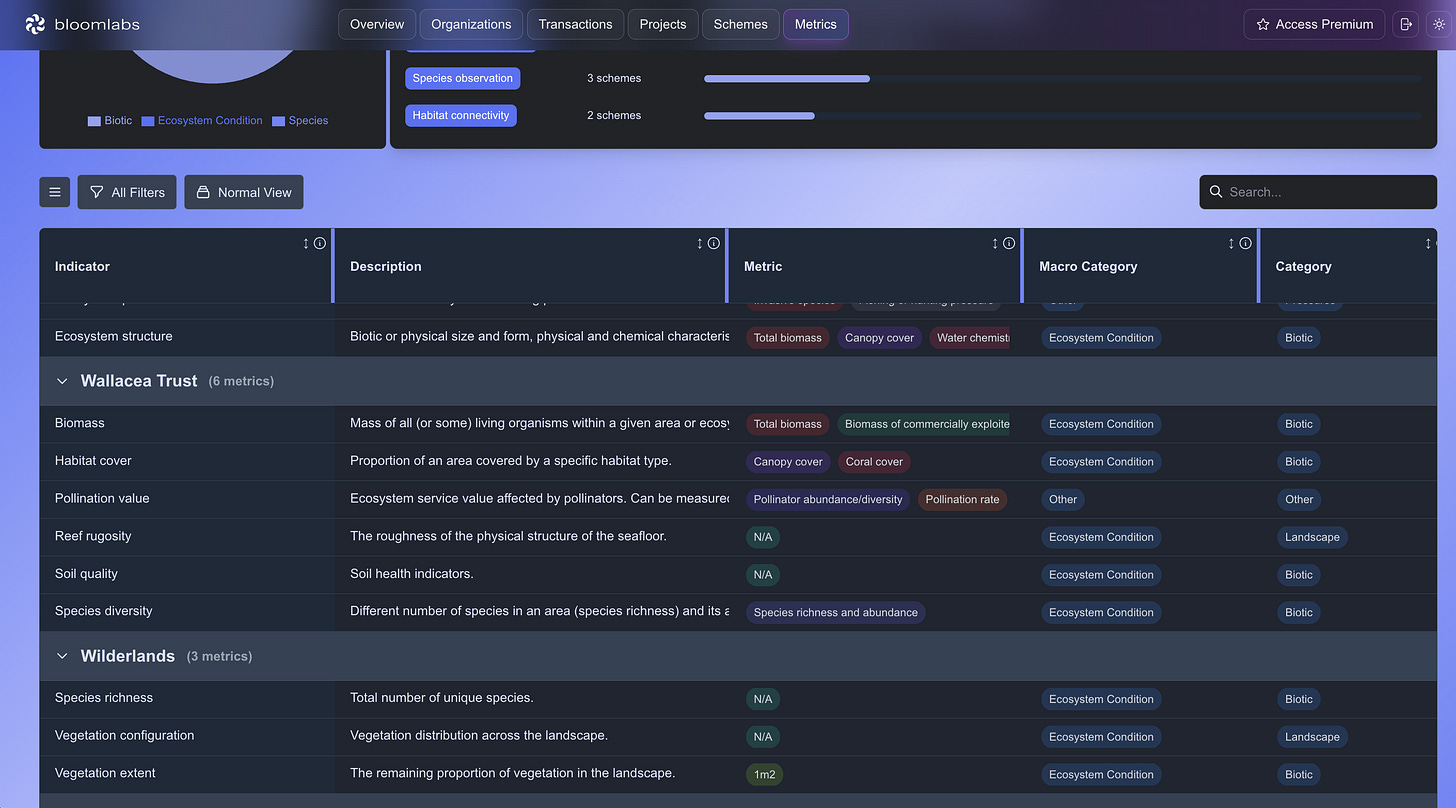
Task: Click Canopy cover tag in Habitat cover row
Action: pos(788,462)
